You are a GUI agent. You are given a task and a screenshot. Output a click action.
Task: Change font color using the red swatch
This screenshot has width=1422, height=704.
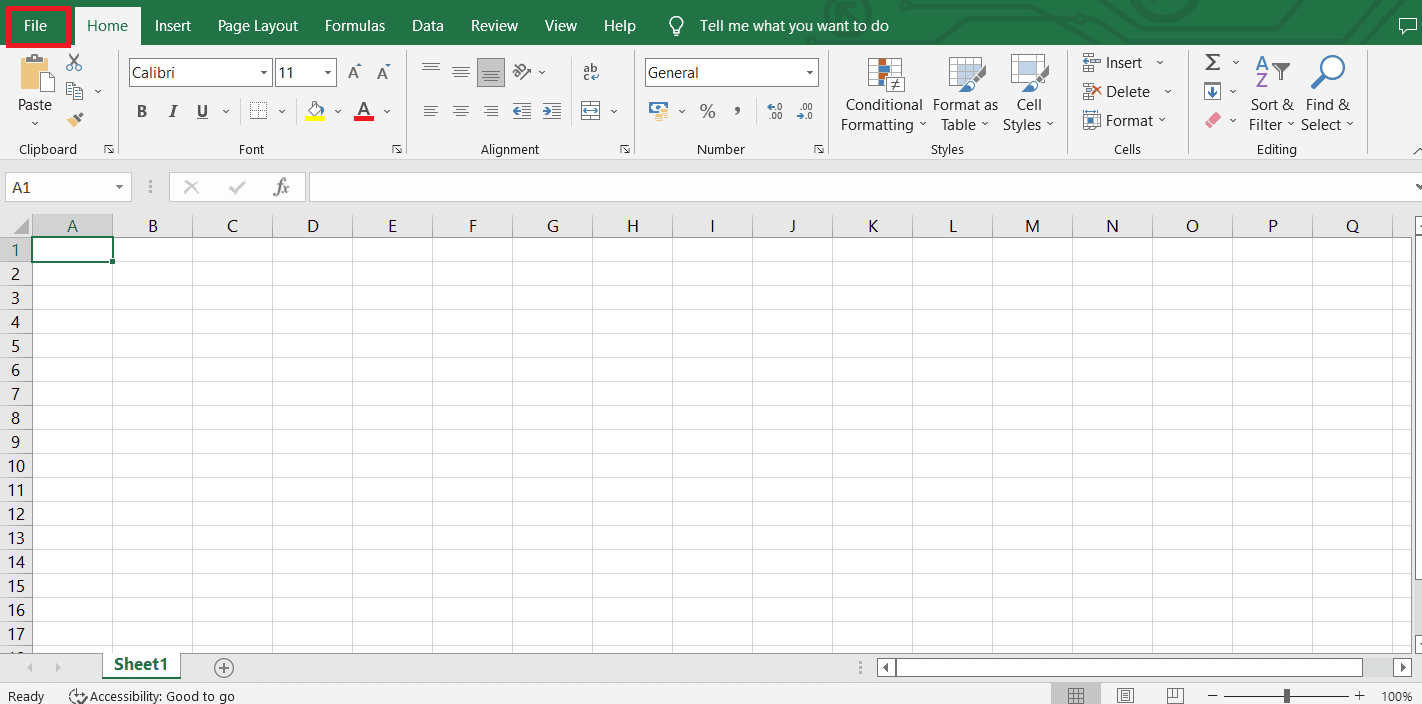[362, 111]
